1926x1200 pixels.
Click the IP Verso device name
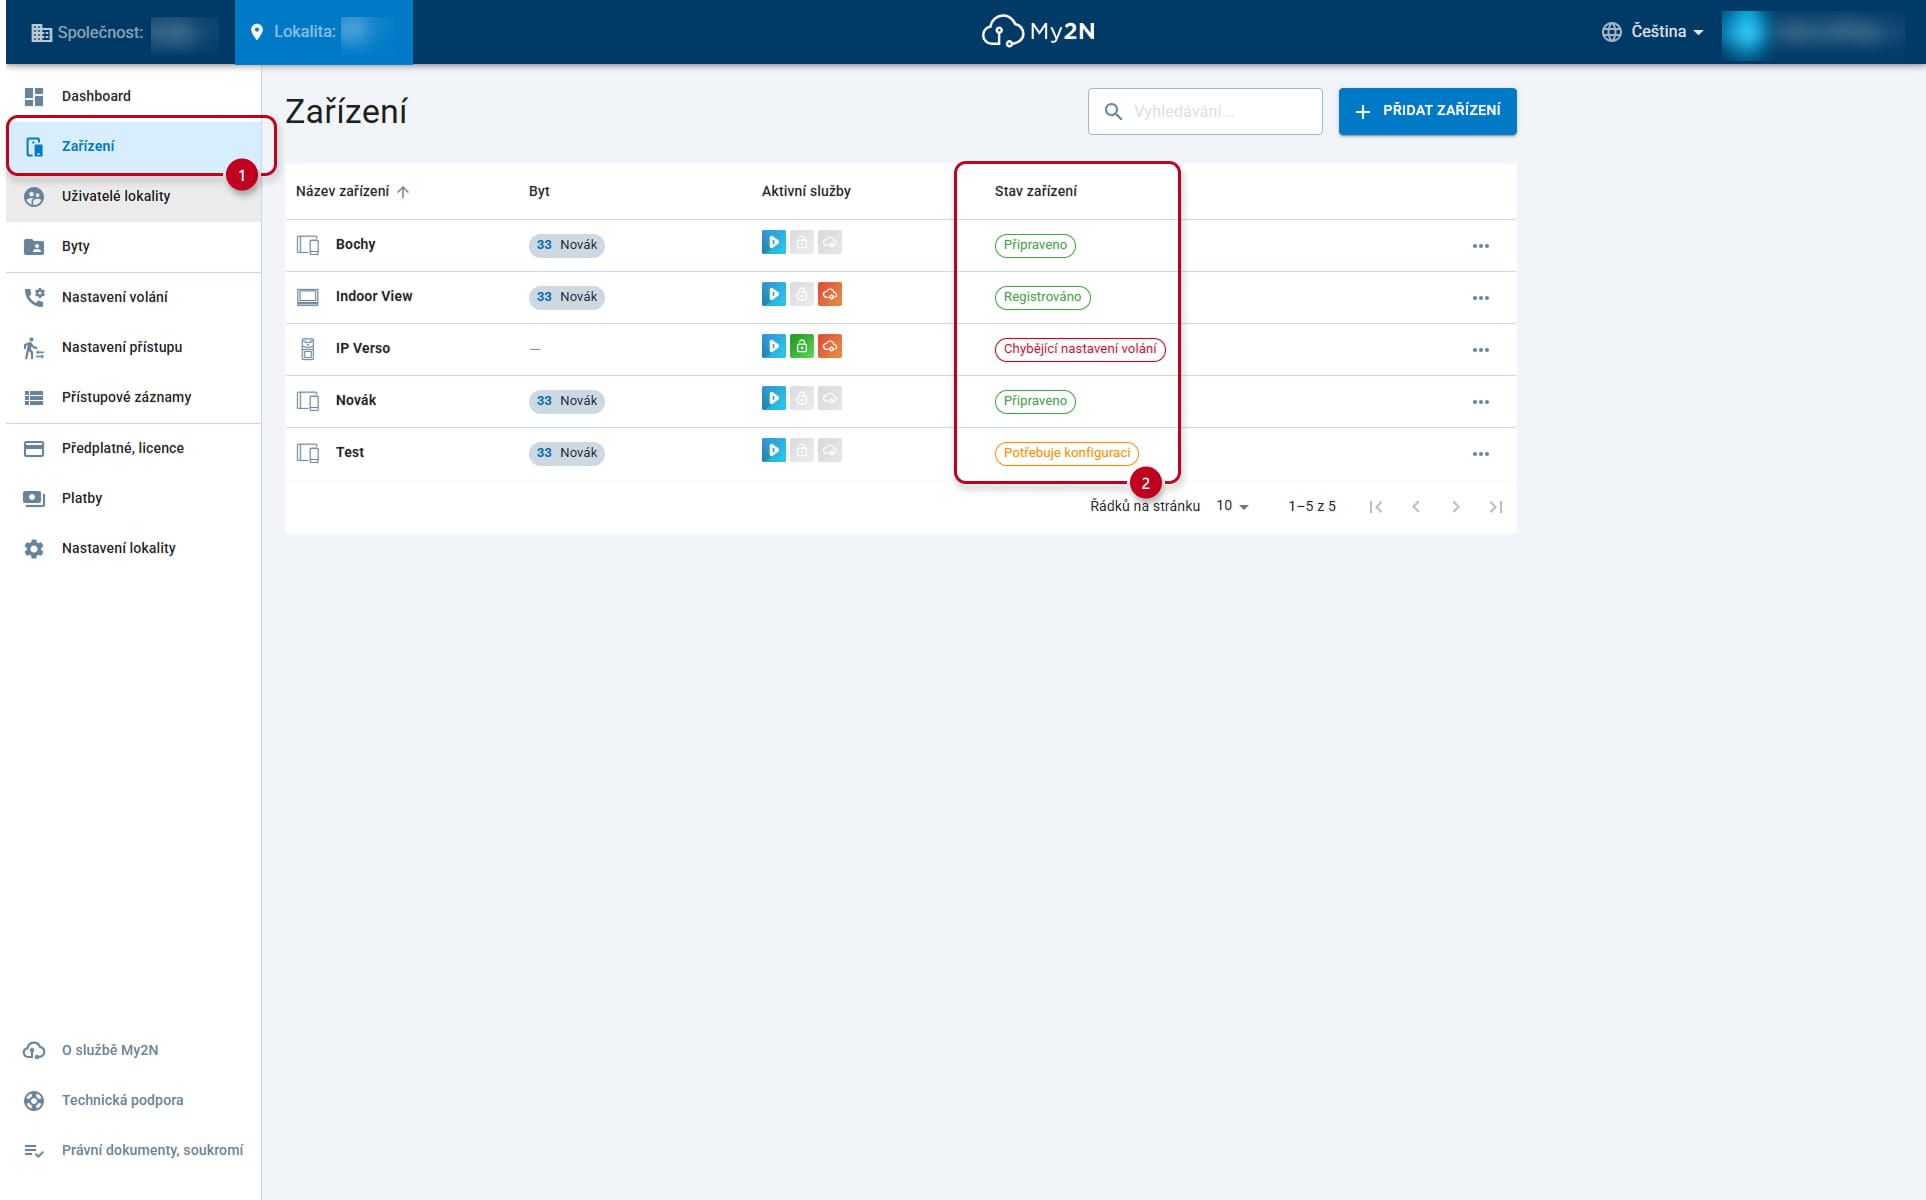[363, 348]
